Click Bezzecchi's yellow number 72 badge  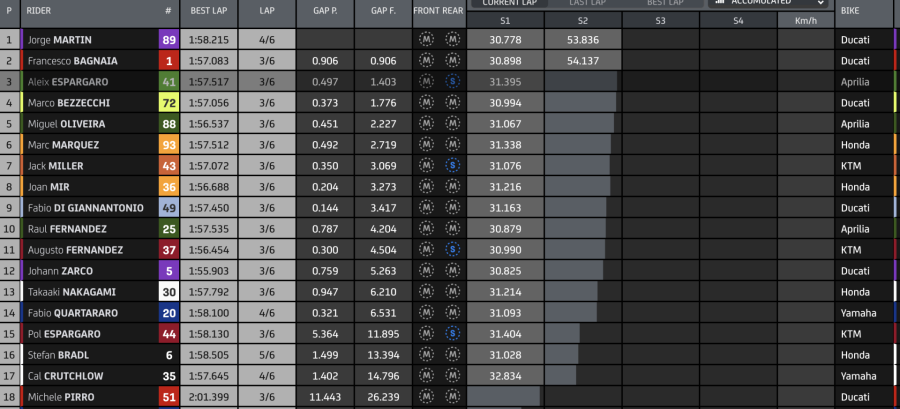169,103
